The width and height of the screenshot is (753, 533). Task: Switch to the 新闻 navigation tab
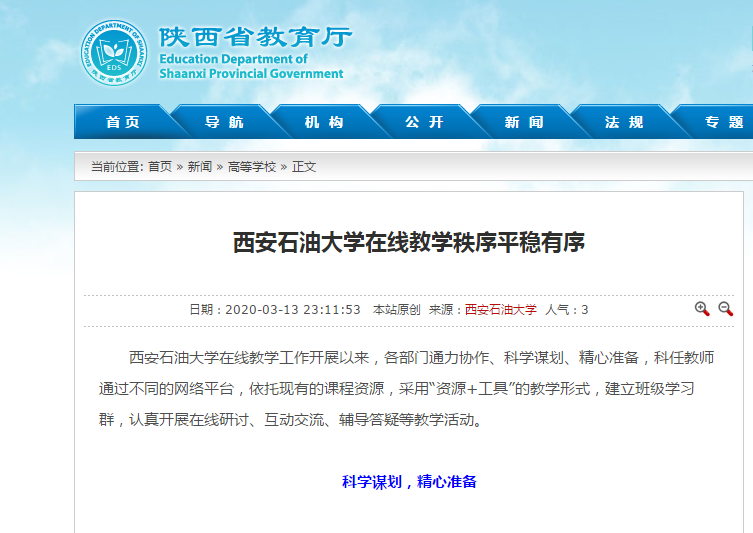(x=524, y=122)
